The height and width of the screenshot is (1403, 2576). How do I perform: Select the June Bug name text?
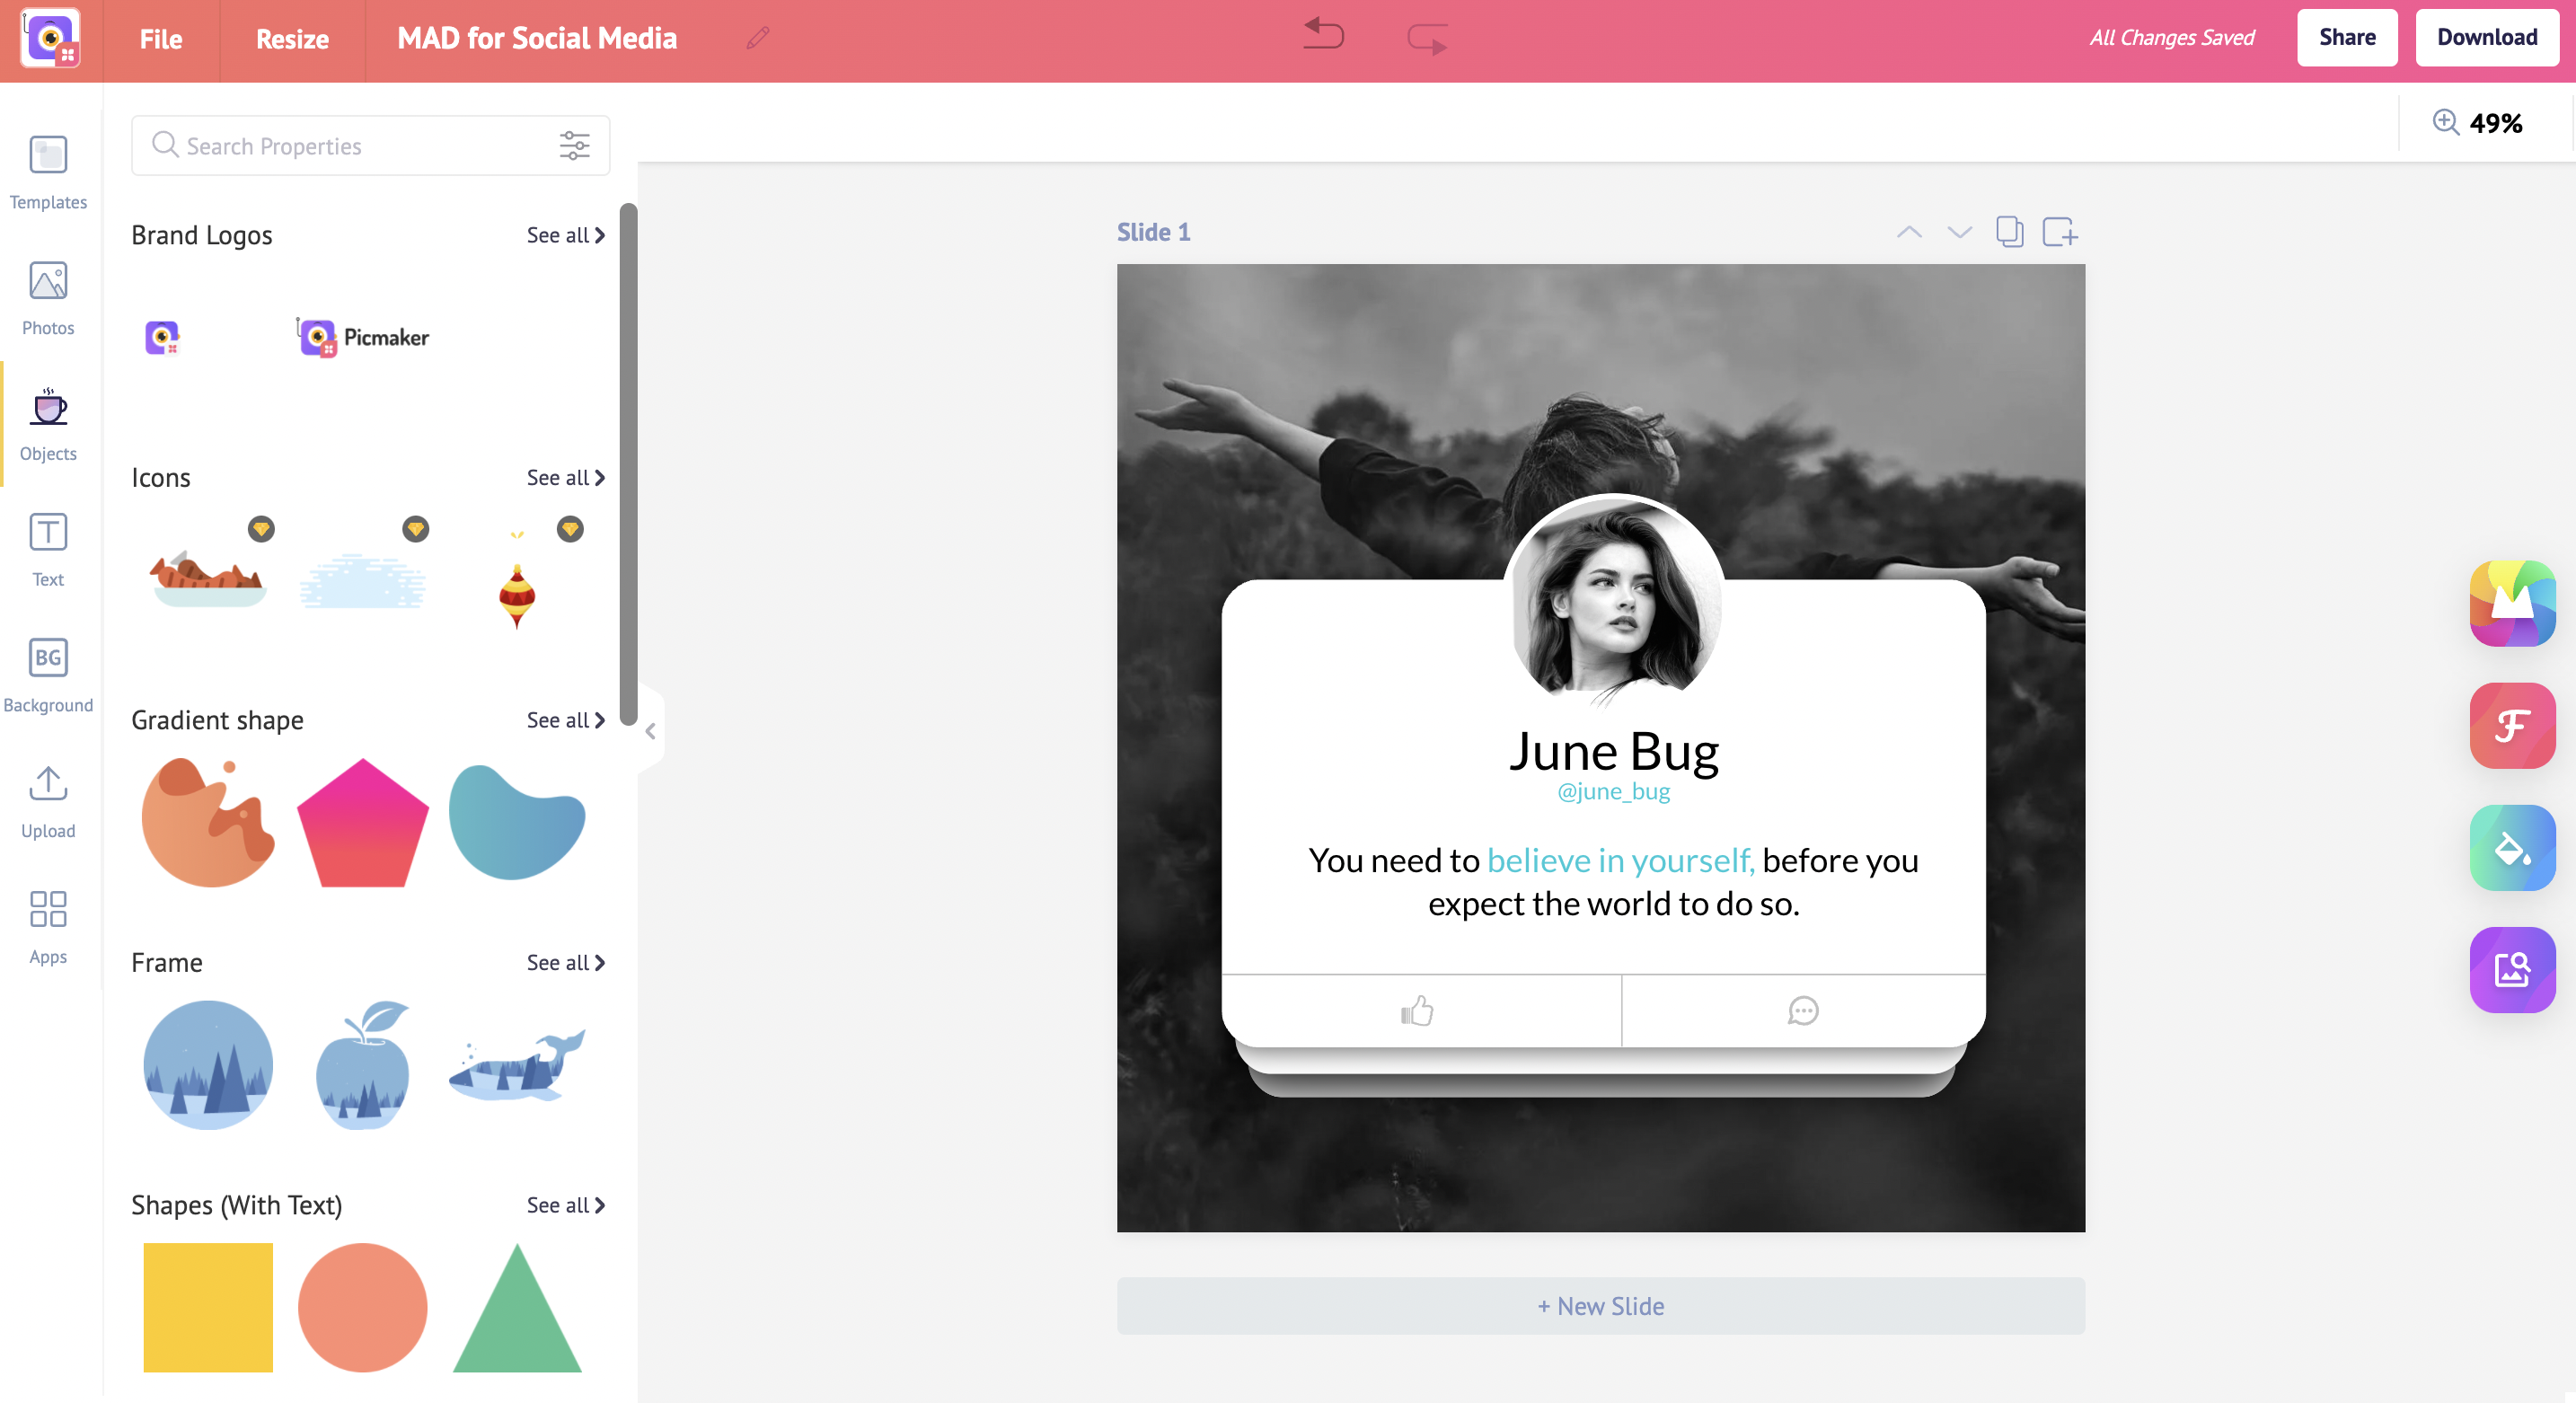tap(1613, 750)
